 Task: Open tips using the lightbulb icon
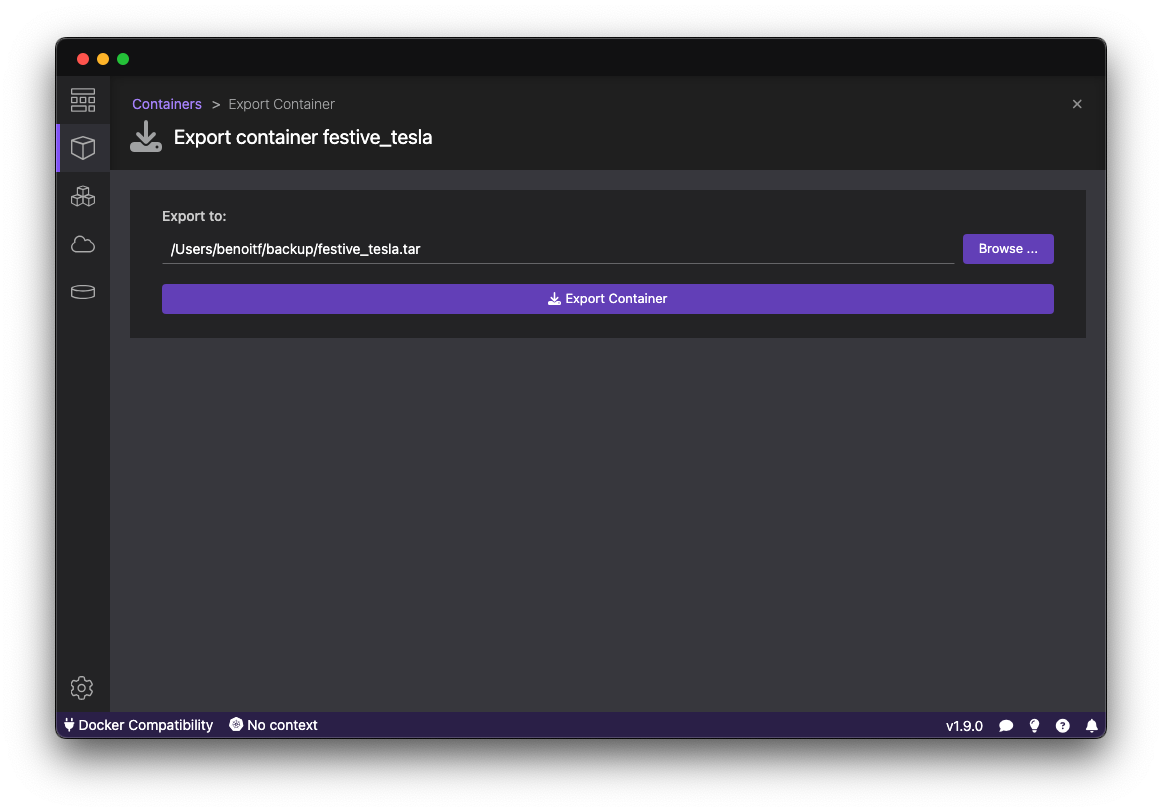click(1034, 725)
